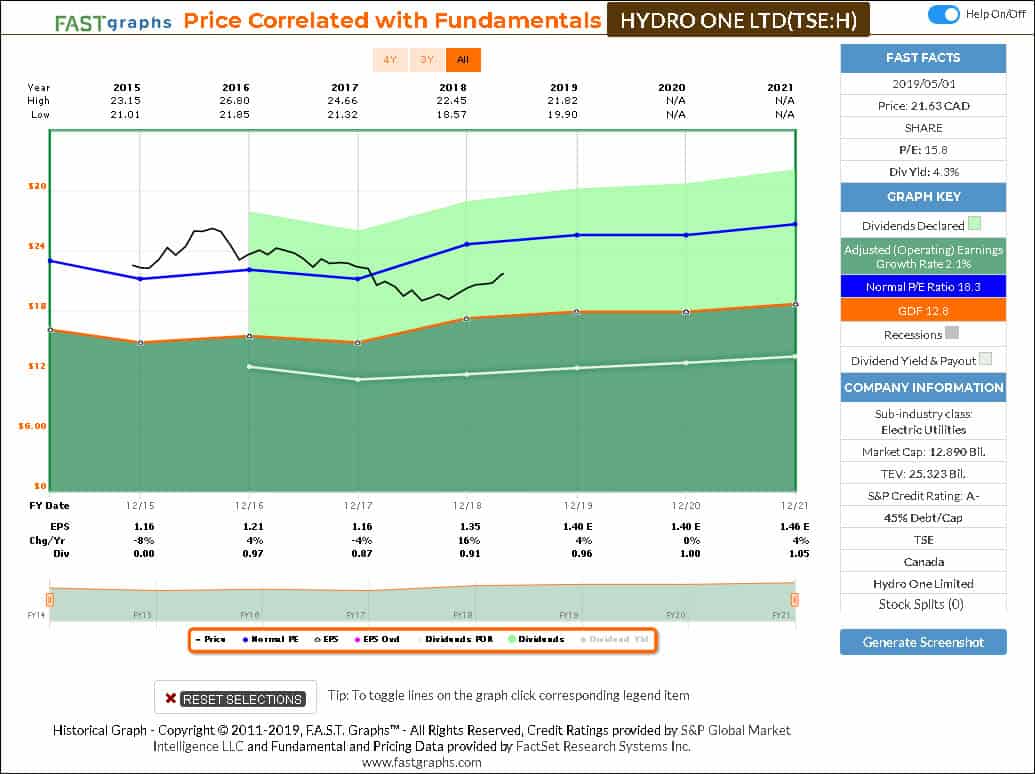Click the Generate Screenshot button
Screen dimensions: 1035x774
pyautogui.click(x=923, y=642)
